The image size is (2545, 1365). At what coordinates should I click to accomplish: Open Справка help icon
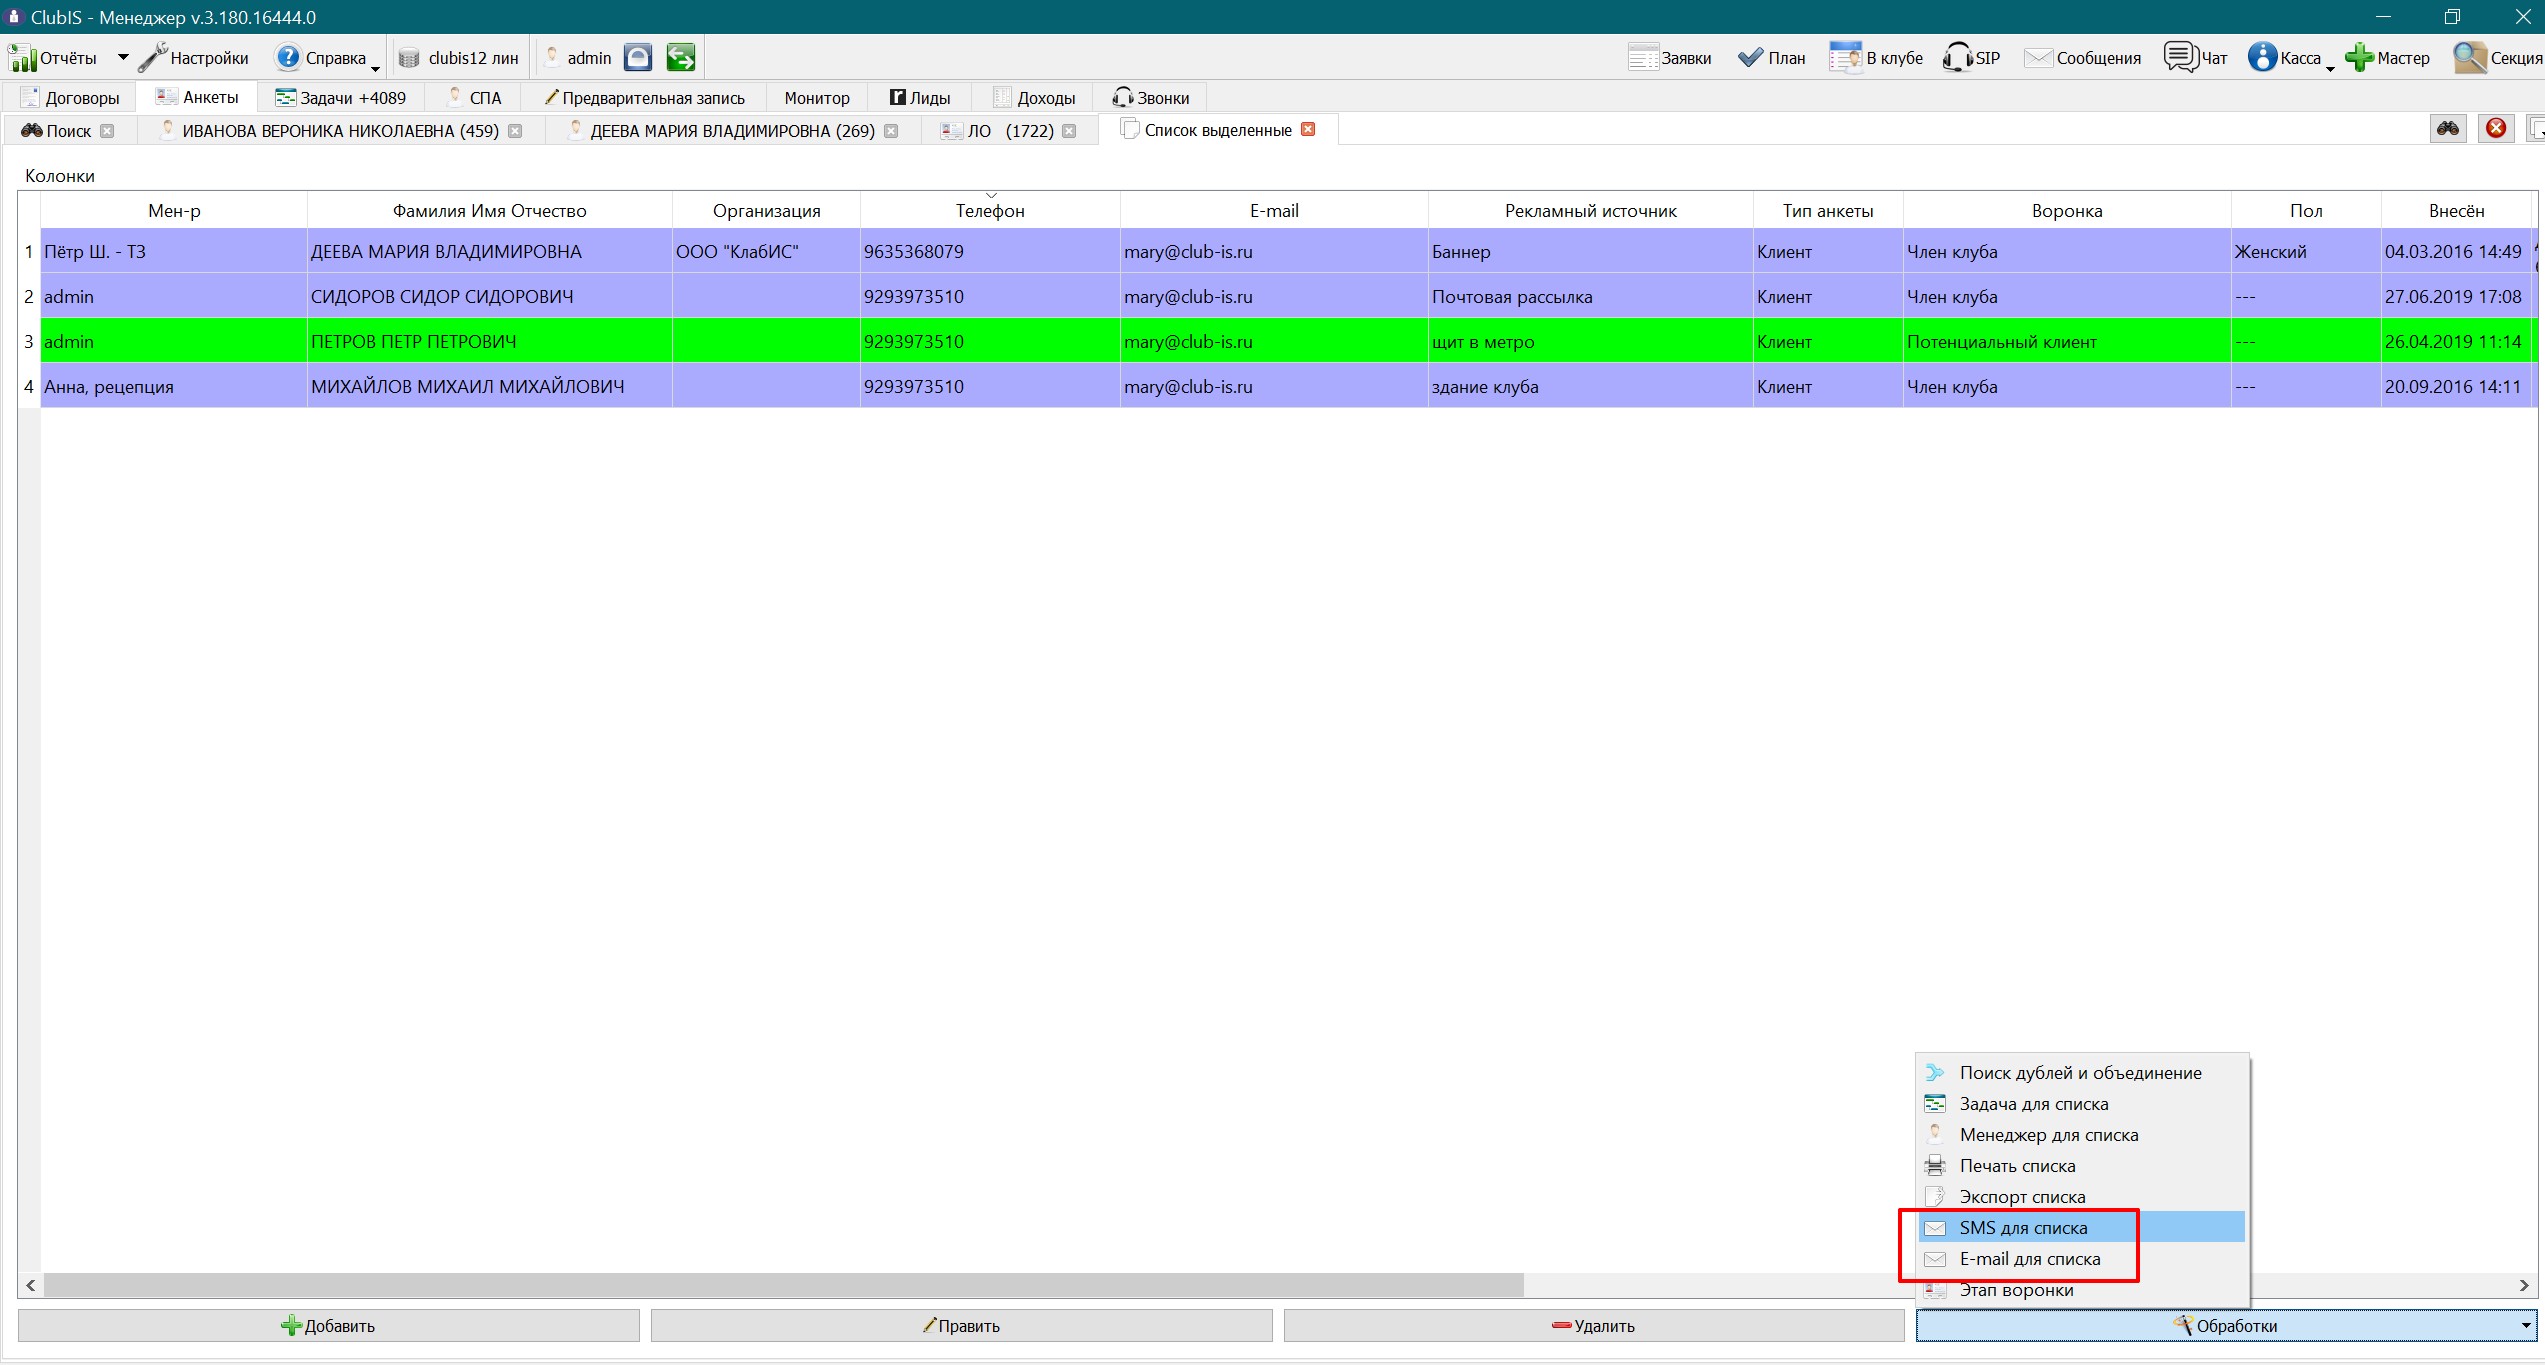click(288, 58)
